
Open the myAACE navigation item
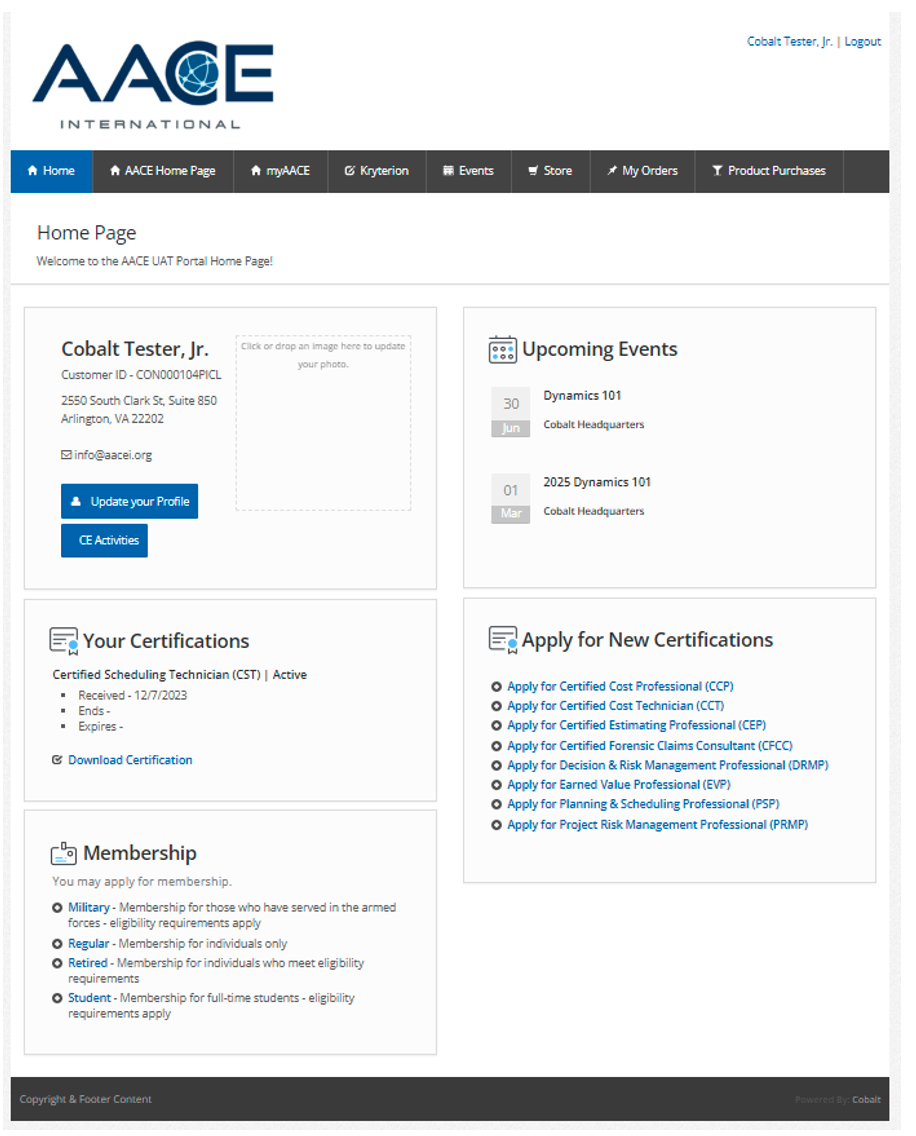(x=280, y=171)
